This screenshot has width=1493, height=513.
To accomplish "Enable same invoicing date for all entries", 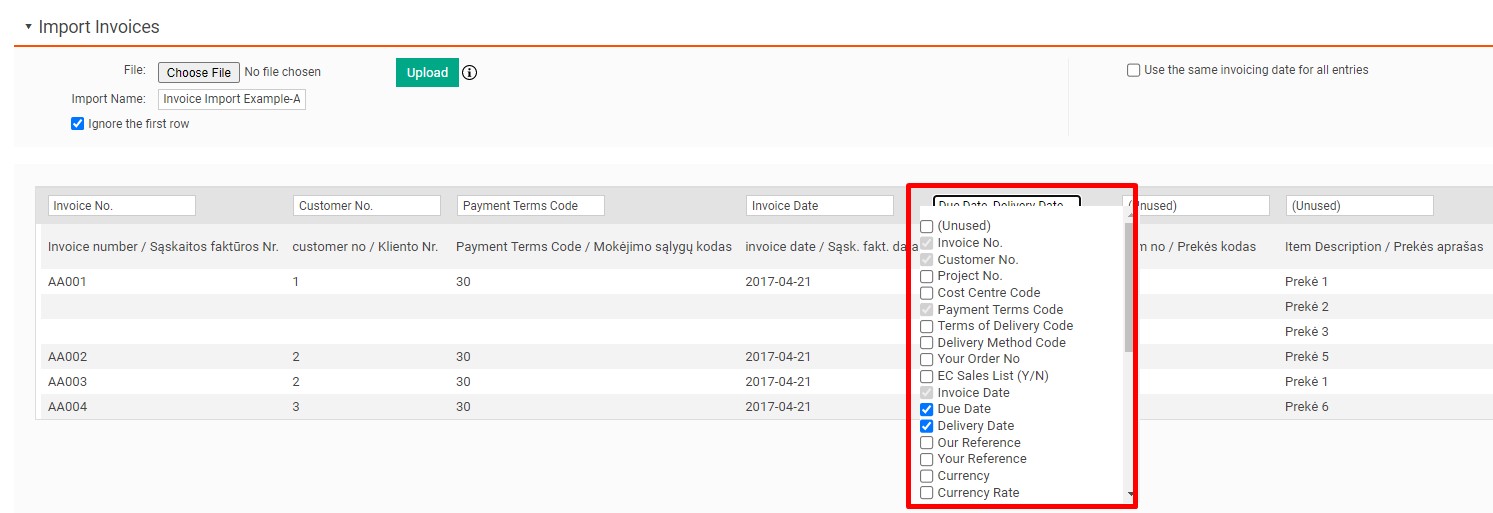I will pyautogui.click(x=1133, y=70).
